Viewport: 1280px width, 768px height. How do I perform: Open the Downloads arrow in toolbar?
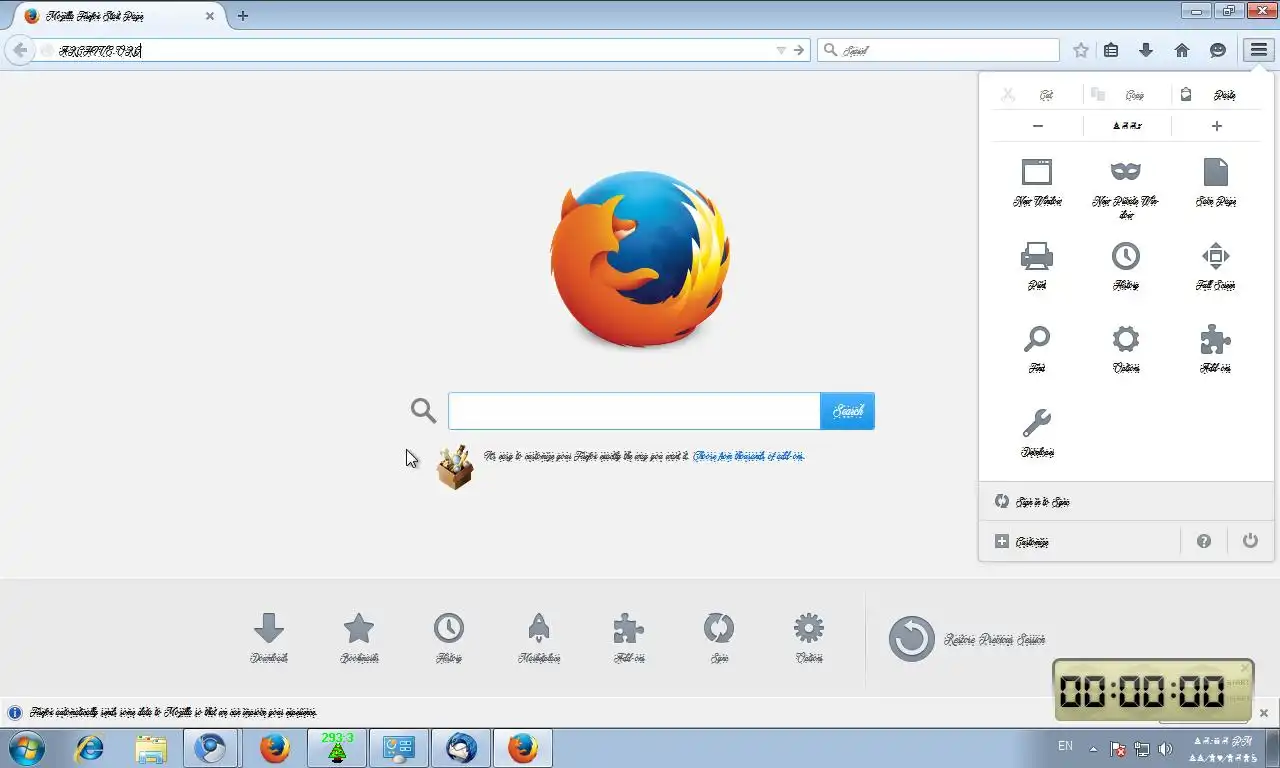point(1146,50)
